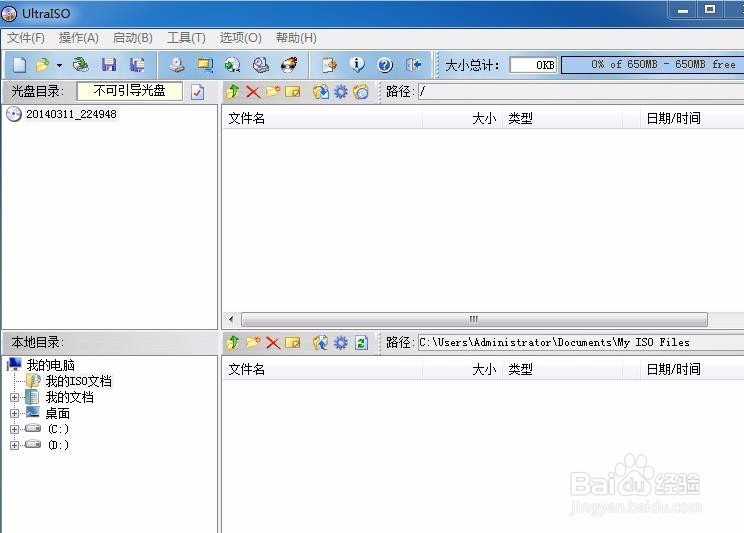Save the image with the floppy disk icon

pos(109,65)
